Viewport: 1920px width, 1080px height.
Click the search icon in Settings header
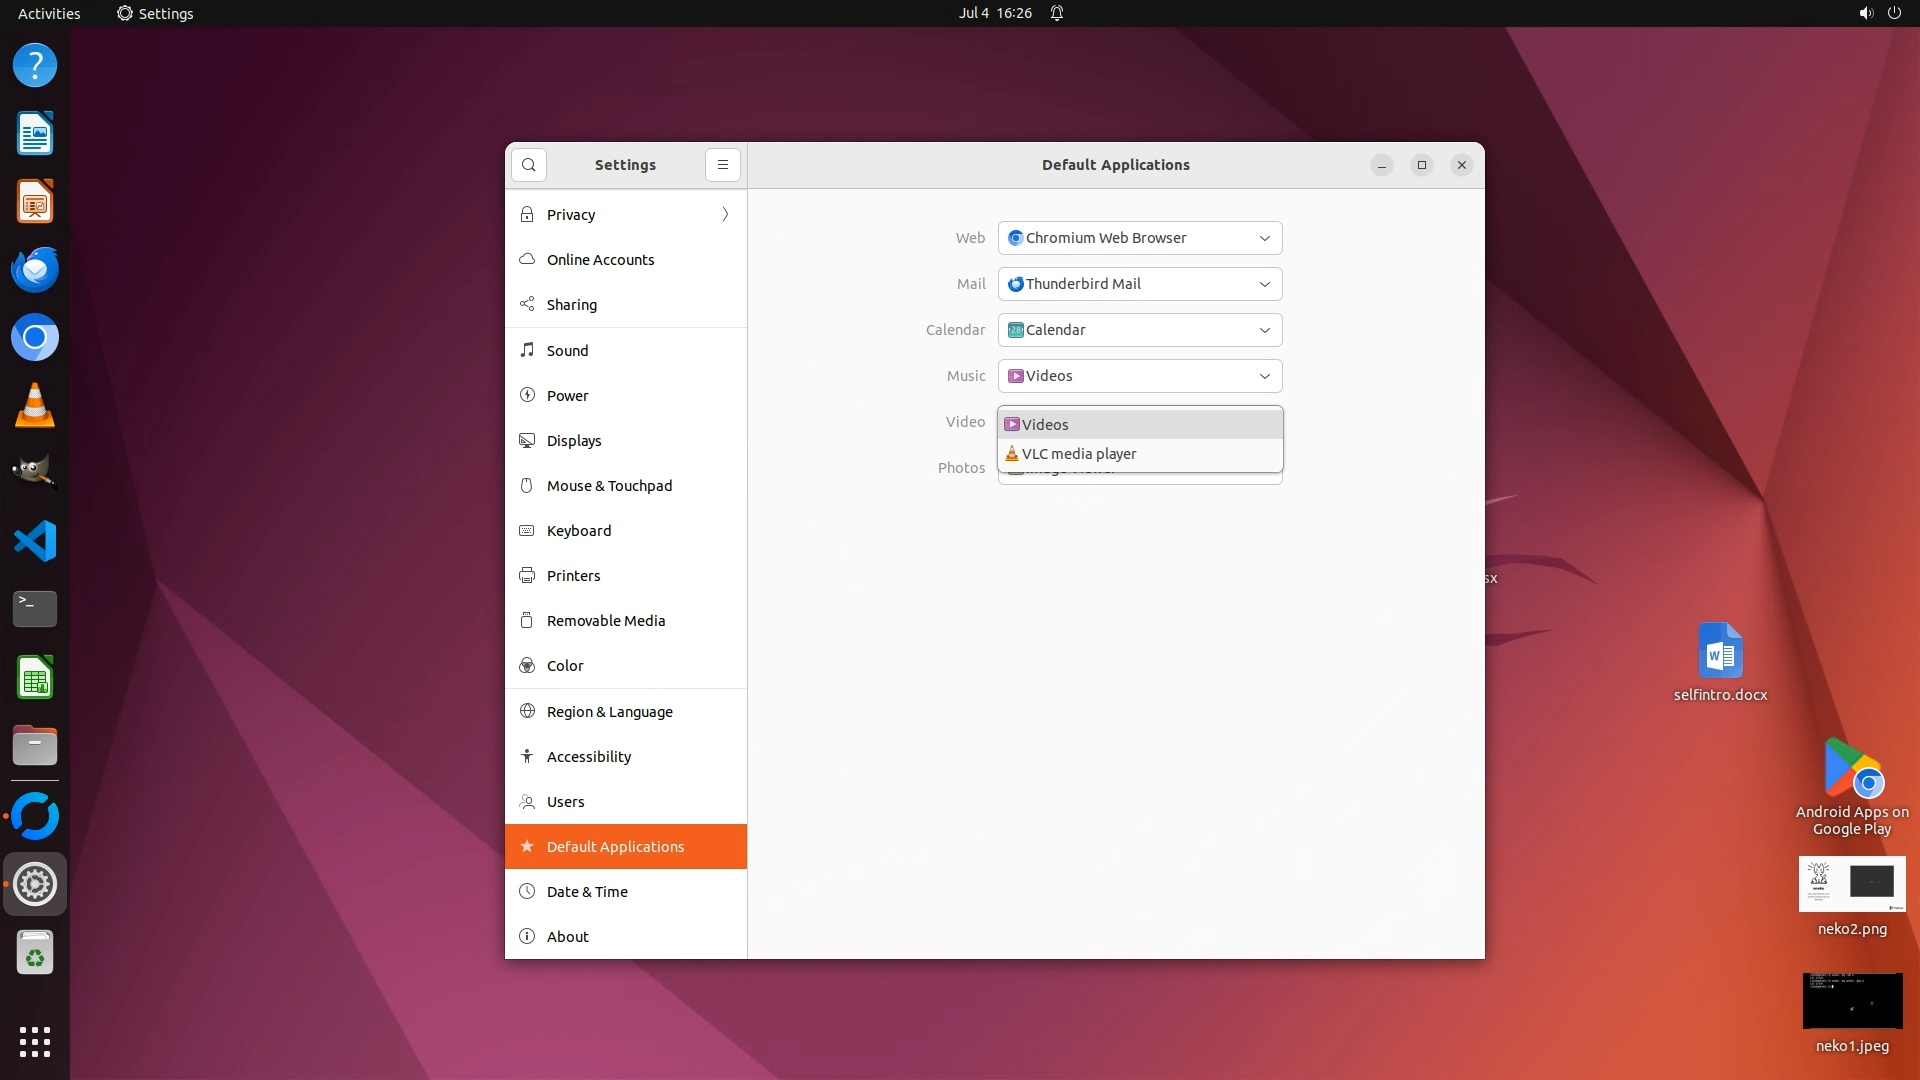(529, 165)
